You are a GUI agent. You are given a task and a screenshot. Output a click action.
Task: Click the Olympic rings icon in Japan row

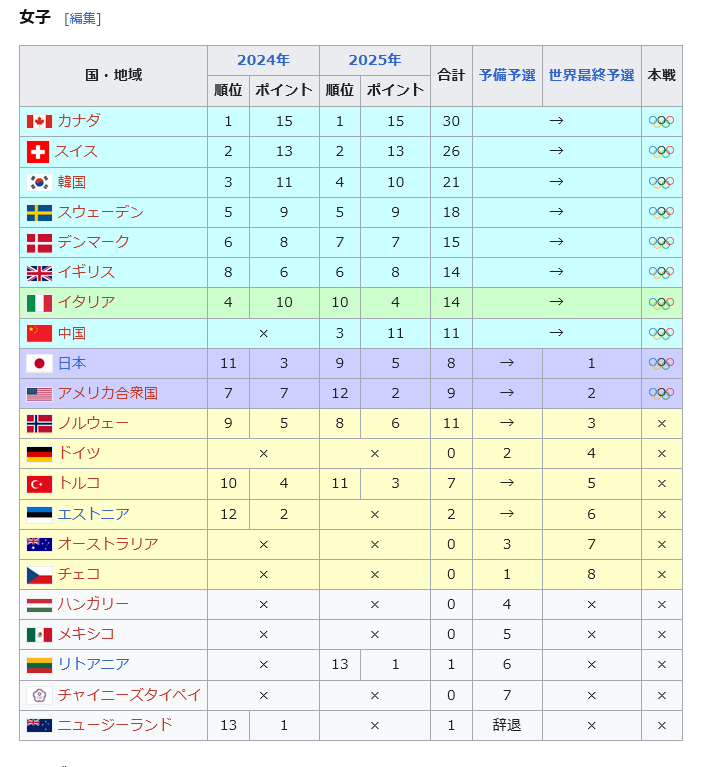pyautogui.click(x=661, y=363)
